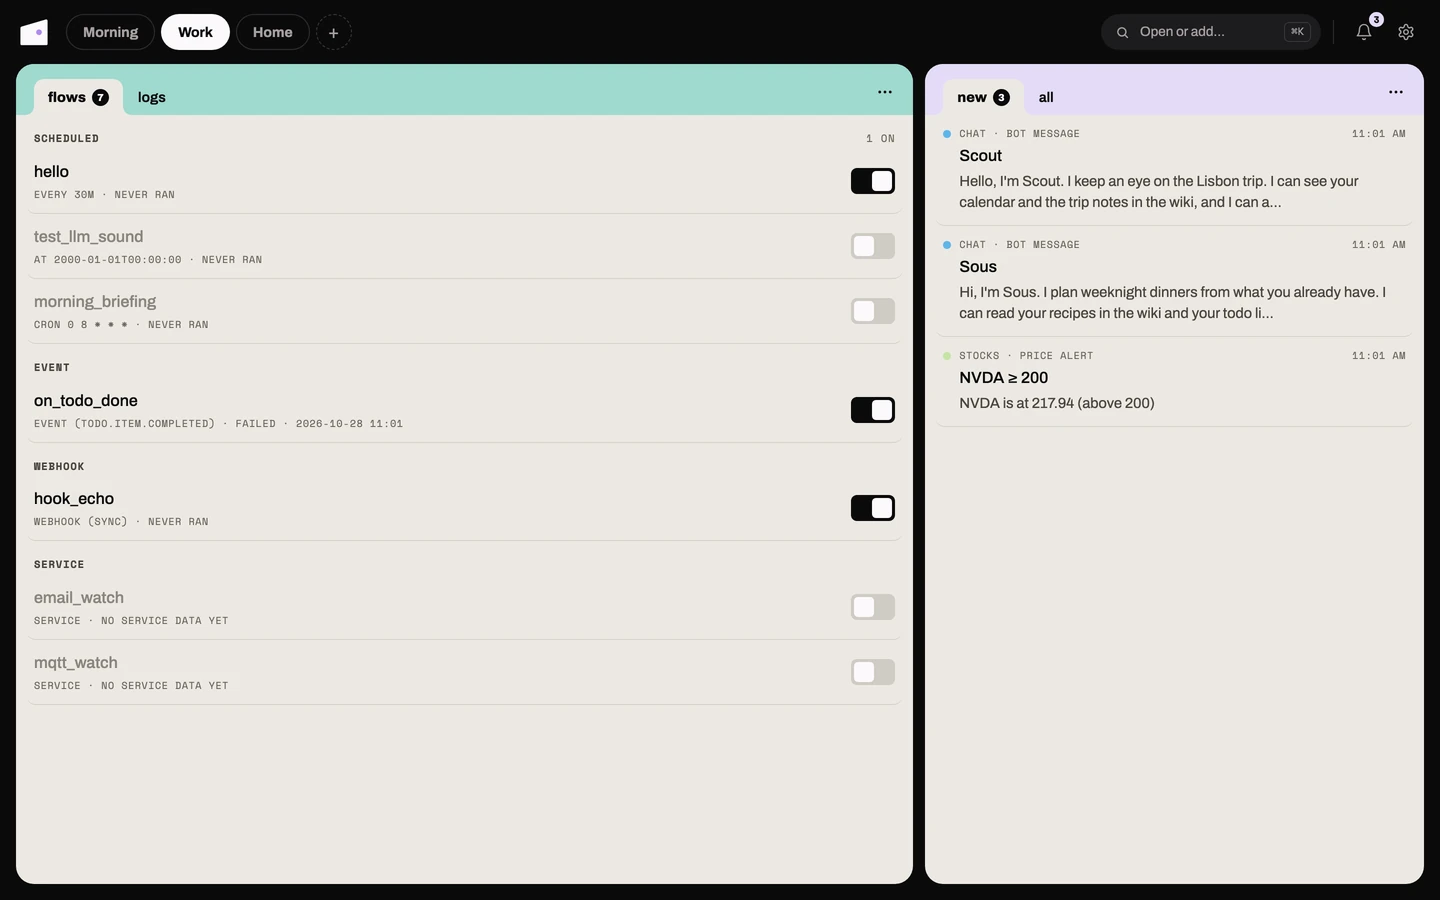
Task: Click the search magnifier icon
Action: [1122, 32]
